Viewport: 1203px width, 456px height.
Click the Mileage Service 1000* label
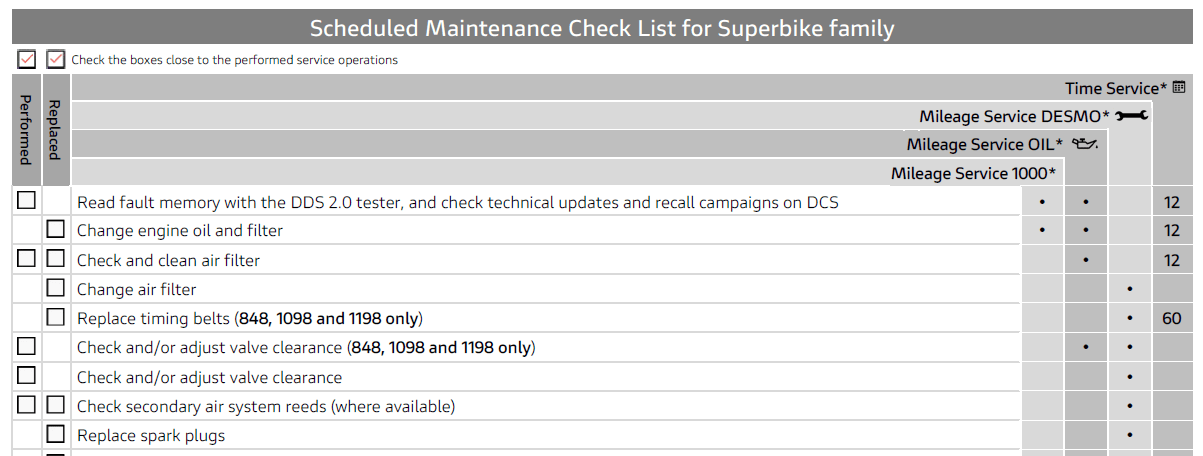click(x=973, y=173)
